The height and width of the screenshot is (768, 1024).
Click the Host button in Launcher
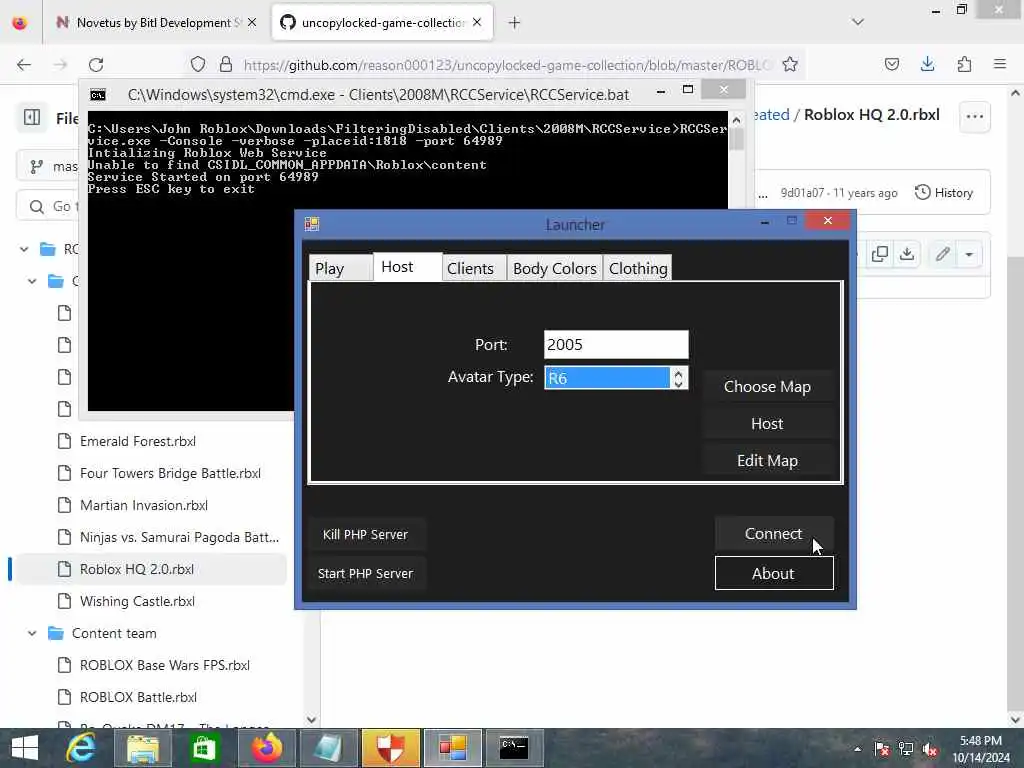point(767,423)
